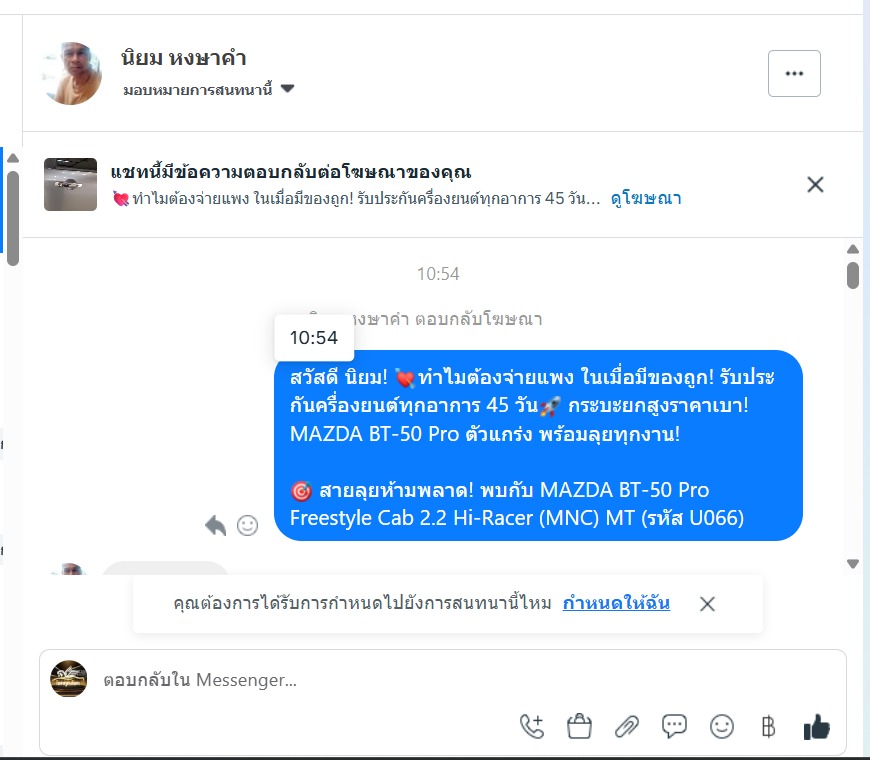
Task: Dismiss the ad reply banner
Action: pos(815,184)
